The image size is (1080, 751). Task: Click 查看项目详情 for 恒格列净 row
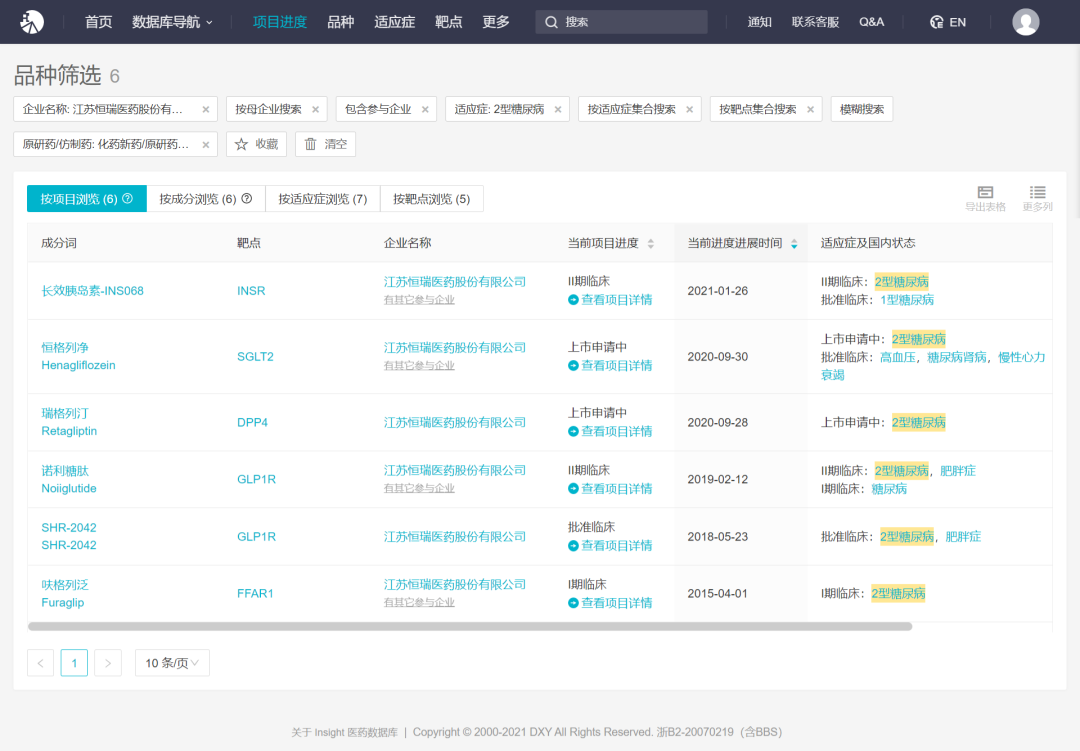tap(610, 365)
